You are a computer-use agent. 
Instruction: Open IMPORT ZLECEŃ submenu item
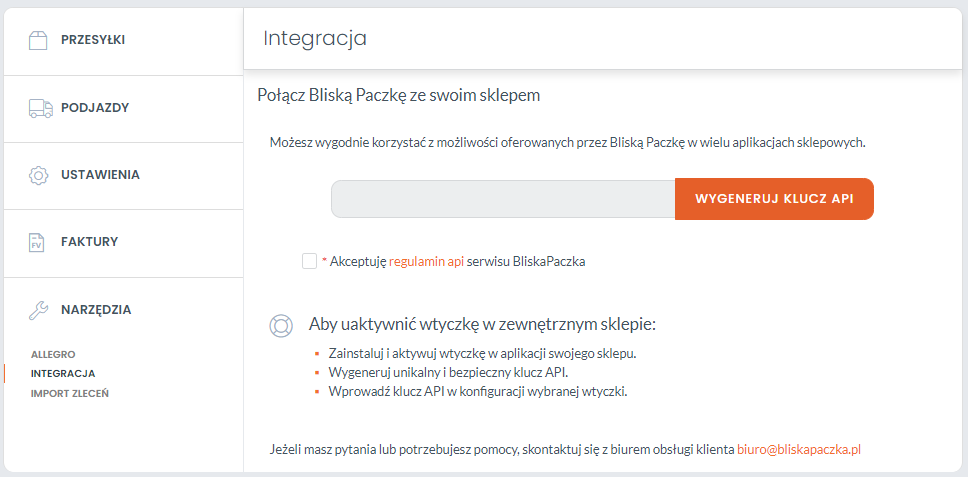pyautogui.click(x=70, y=394)
